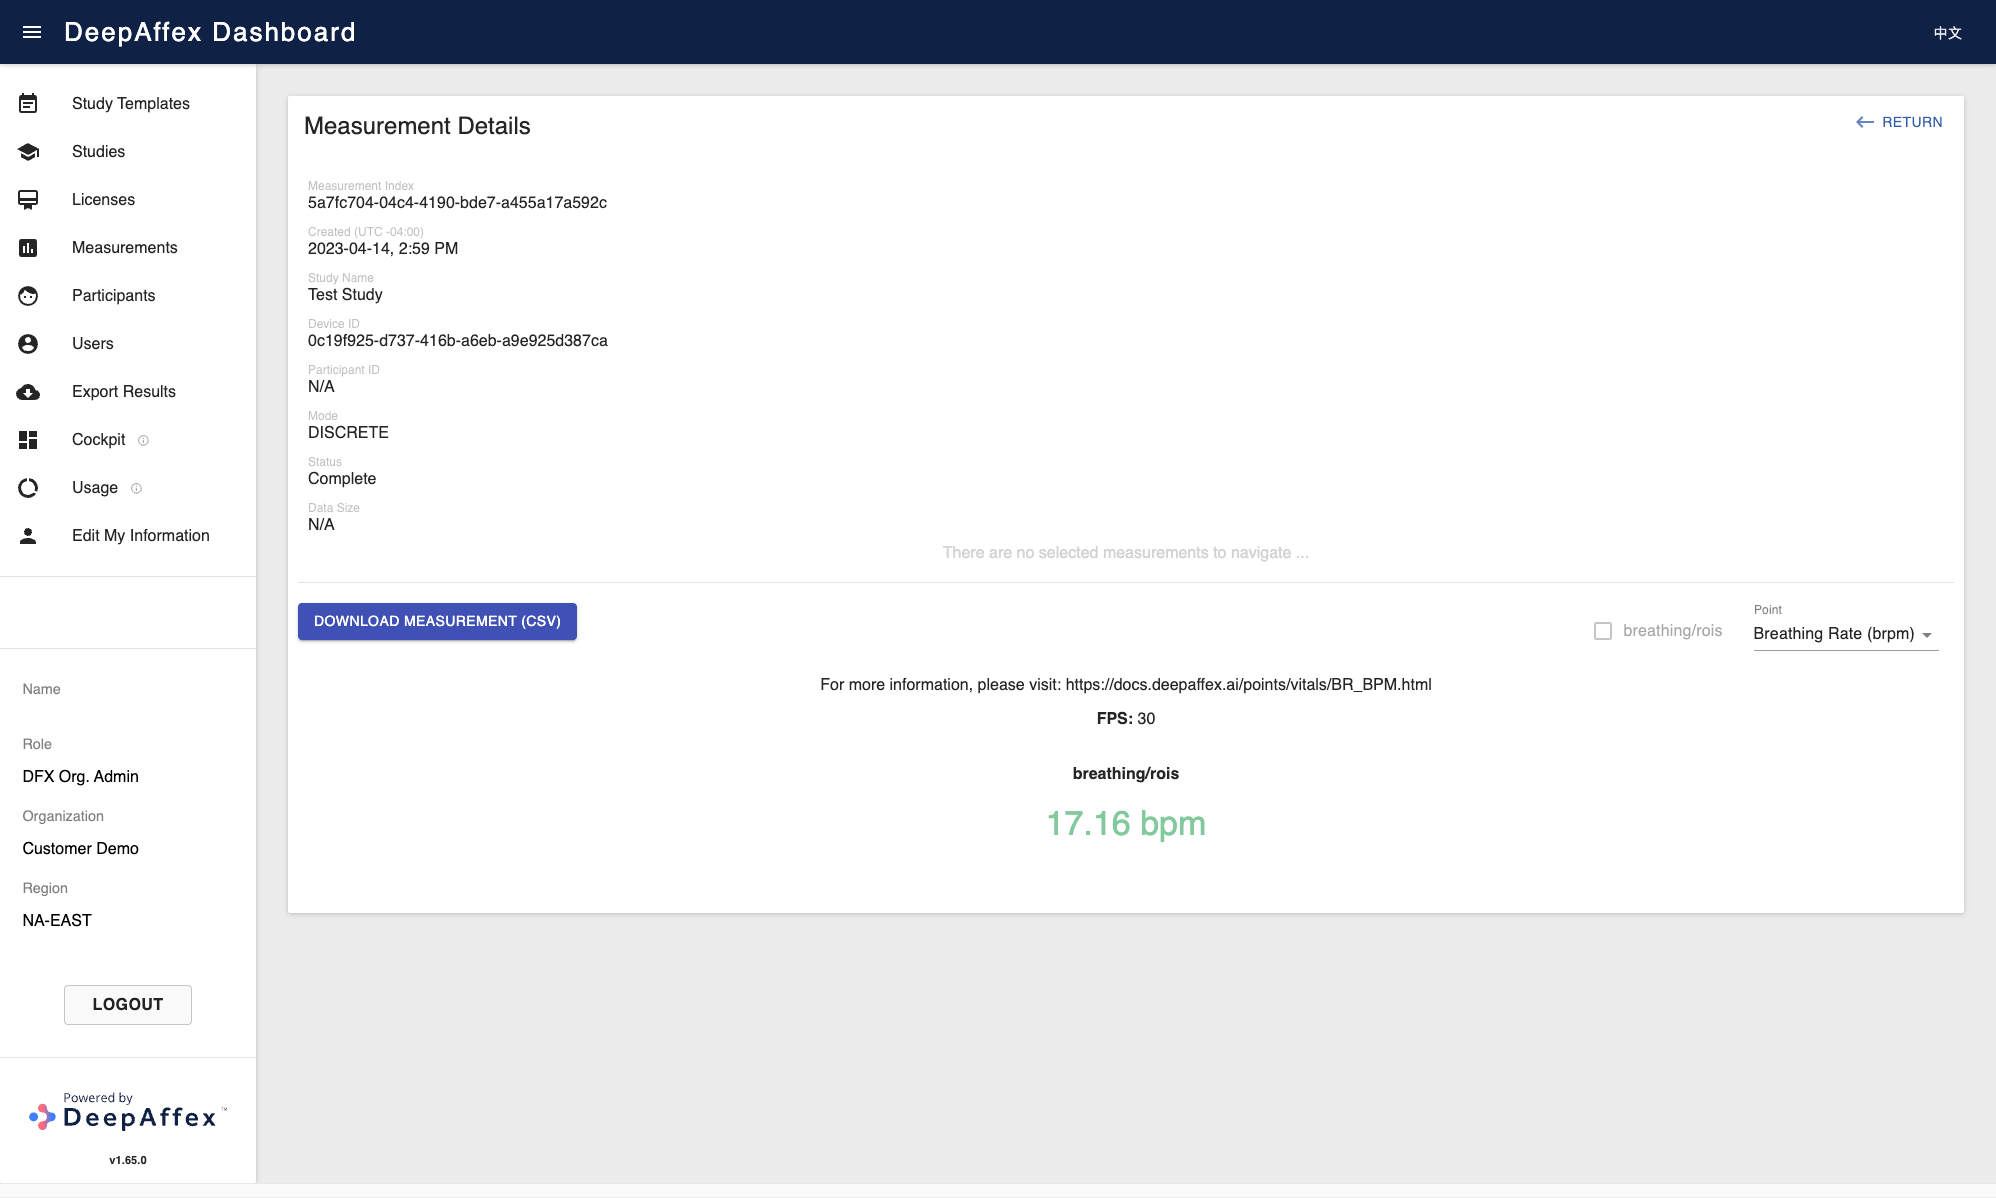Click the Device ID value
Screen dimensions: 1996x1198
click(457, 340)
